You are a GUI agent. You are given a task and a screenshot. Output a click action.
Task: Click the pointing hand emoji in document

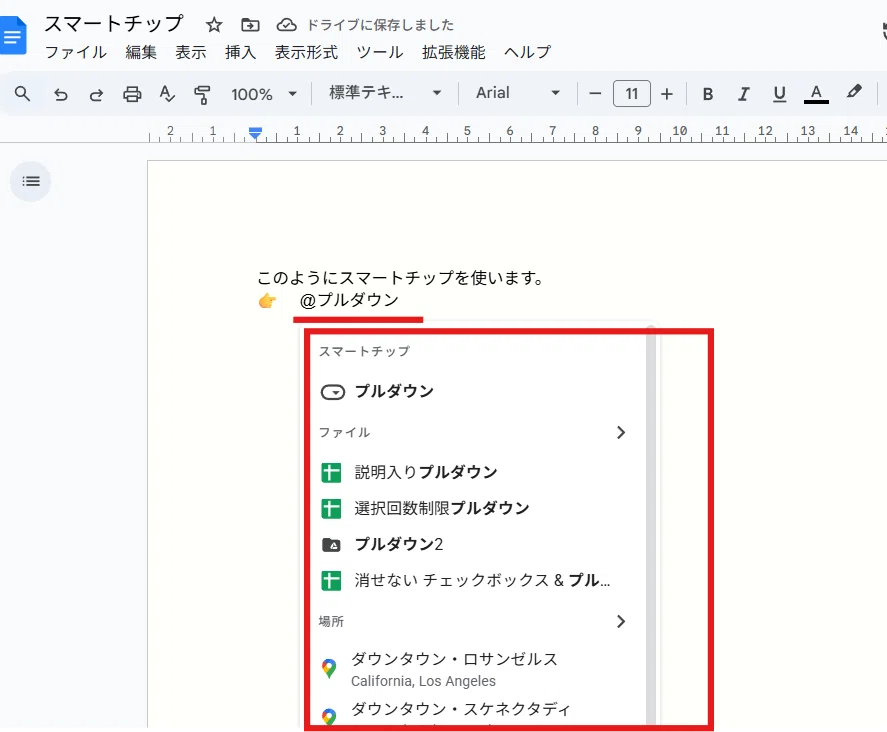[268, 301]
